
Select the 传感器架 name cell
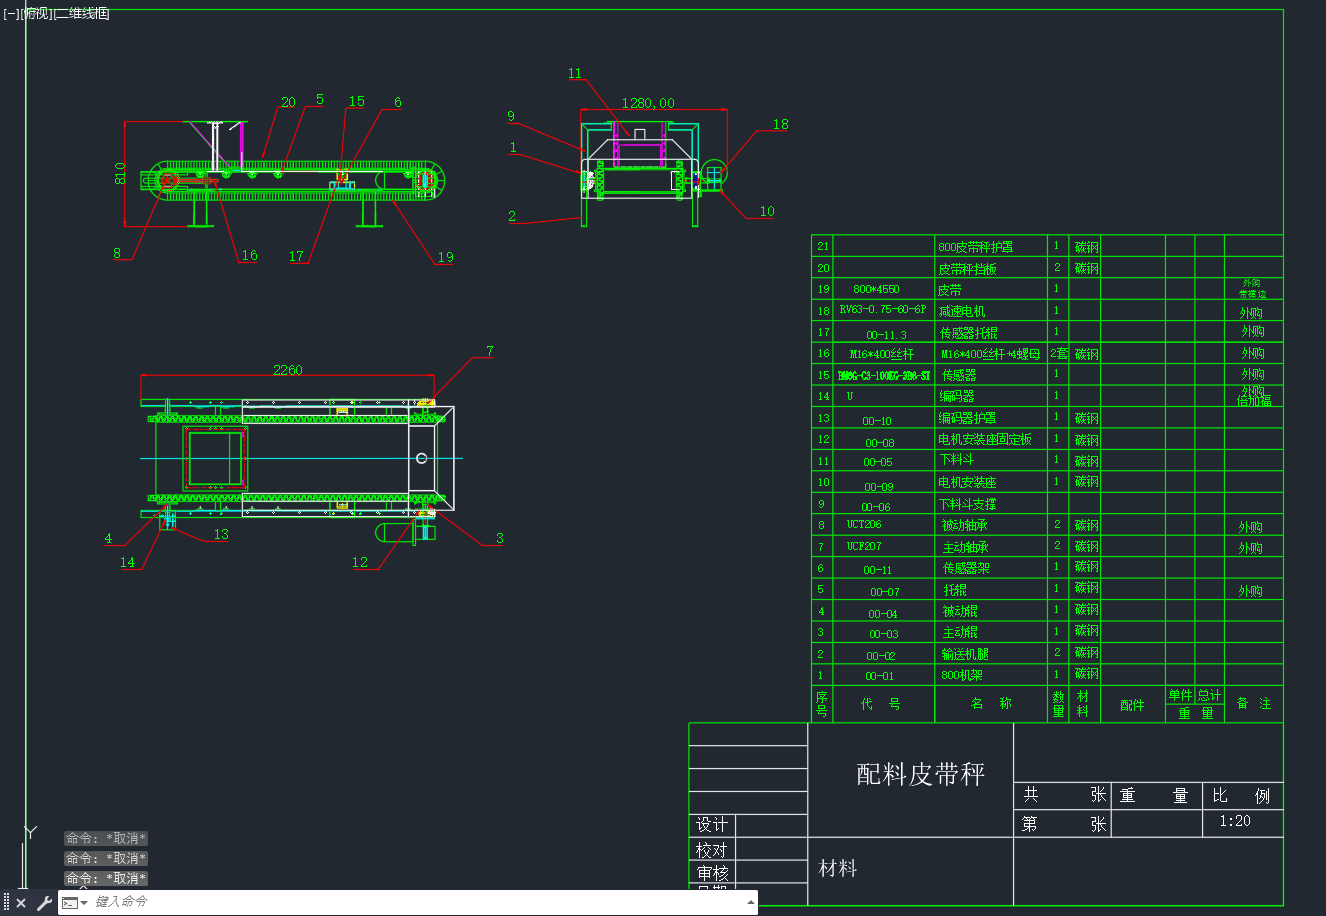click(966, 568)
